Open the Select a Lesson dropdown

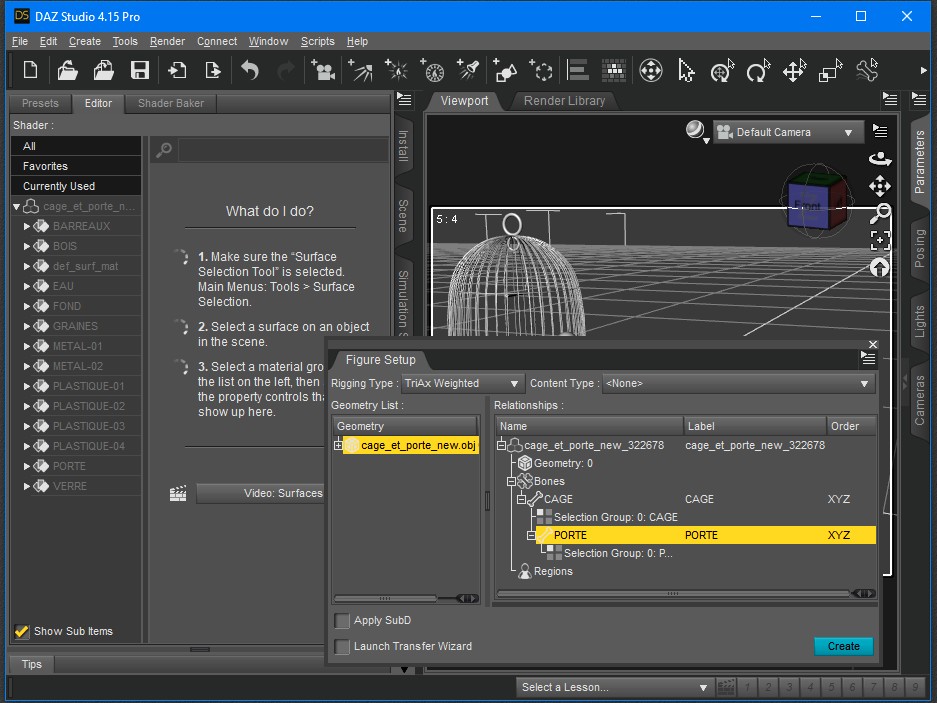(615, 687)
